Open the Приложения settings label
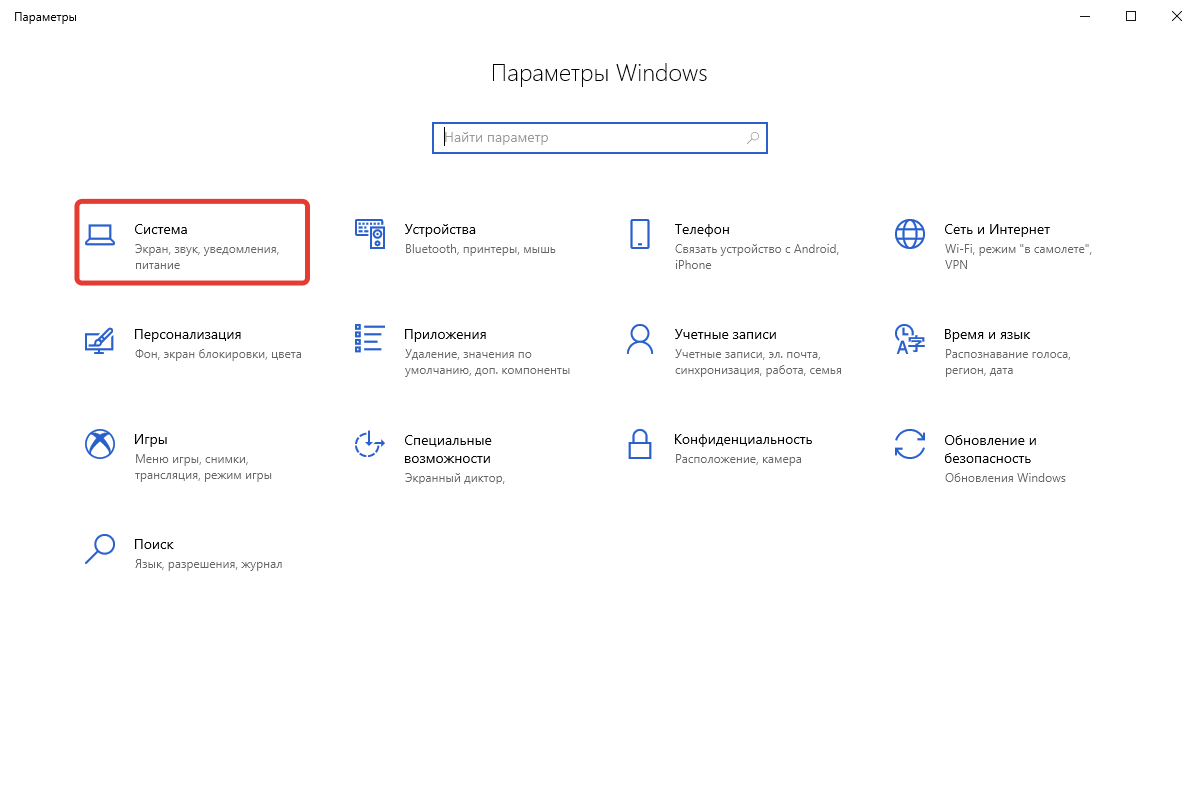 pos(445,334)
